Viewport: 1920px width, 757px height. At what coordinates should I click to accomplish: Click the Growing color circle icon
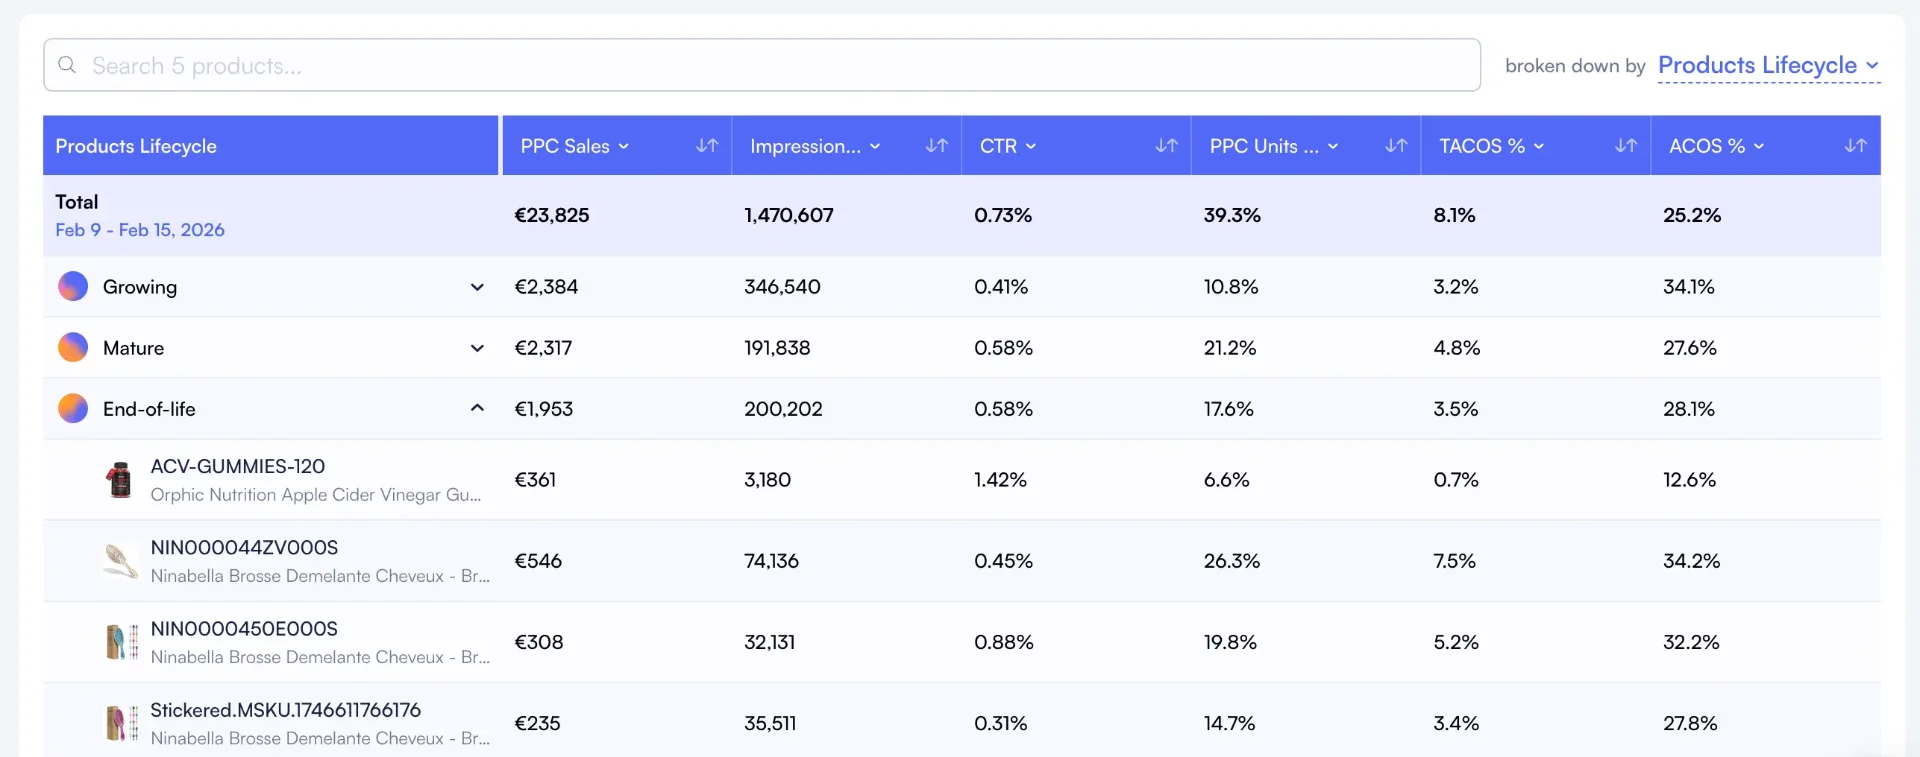73,286
